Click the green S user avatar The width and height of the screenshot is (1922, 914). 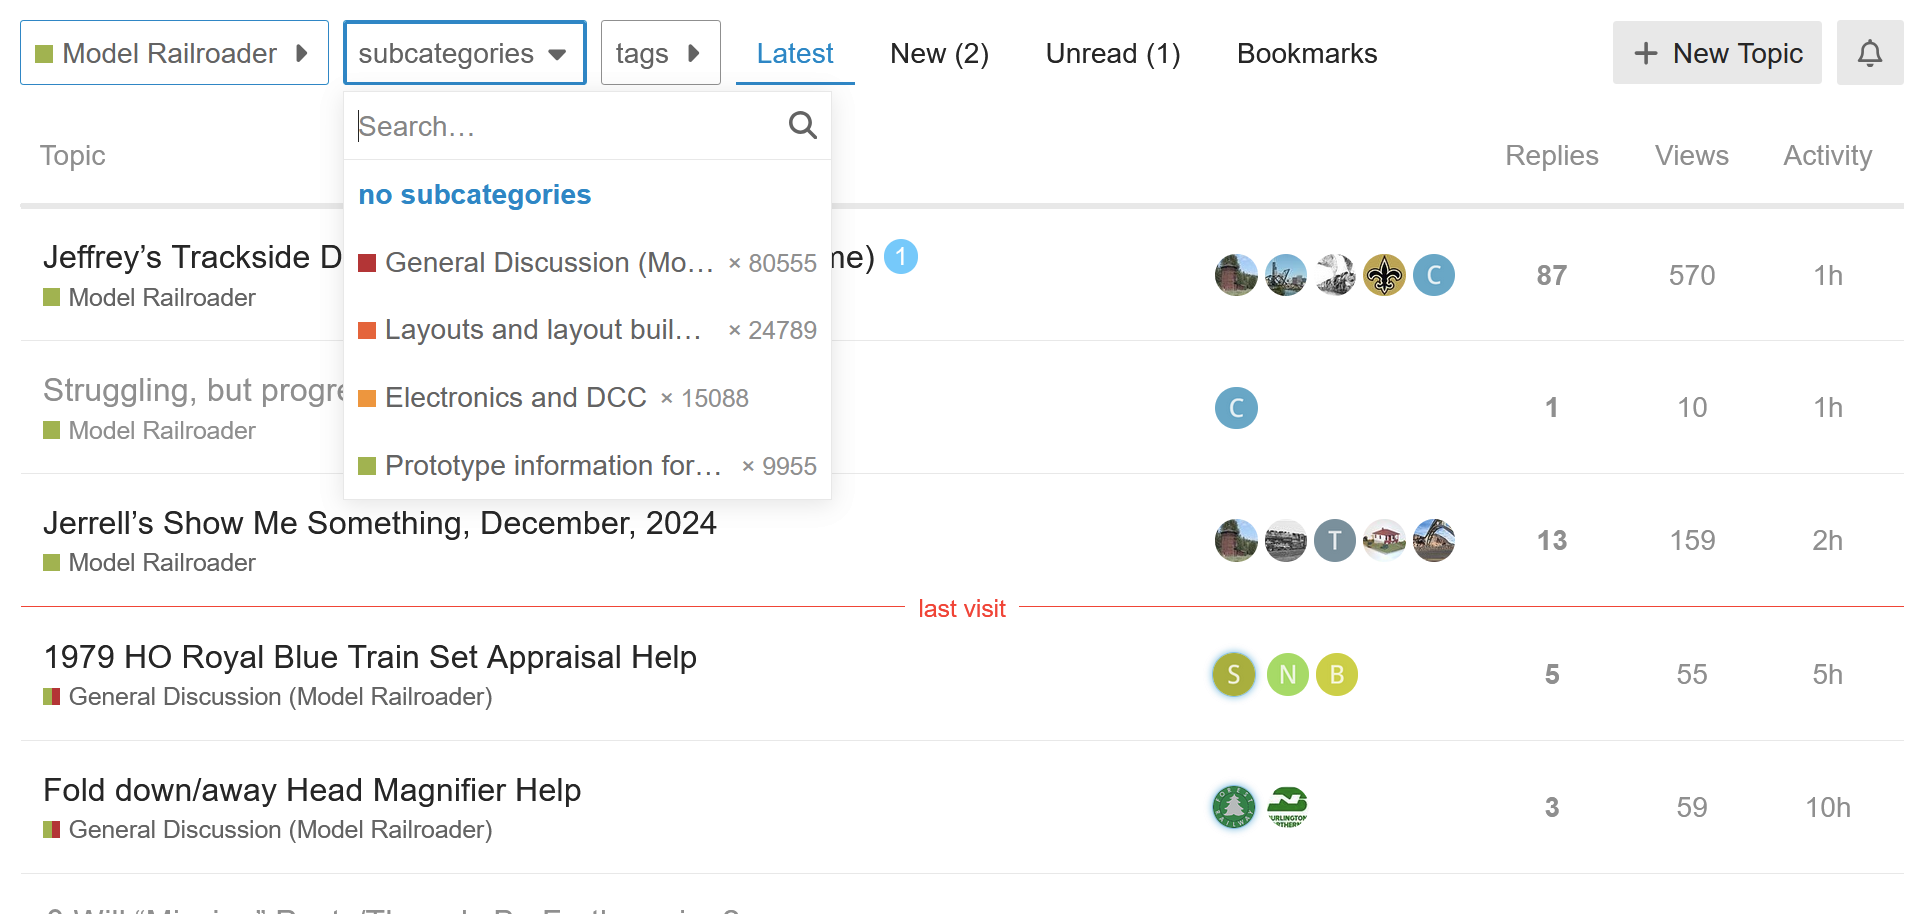(x=1234, y=675)
